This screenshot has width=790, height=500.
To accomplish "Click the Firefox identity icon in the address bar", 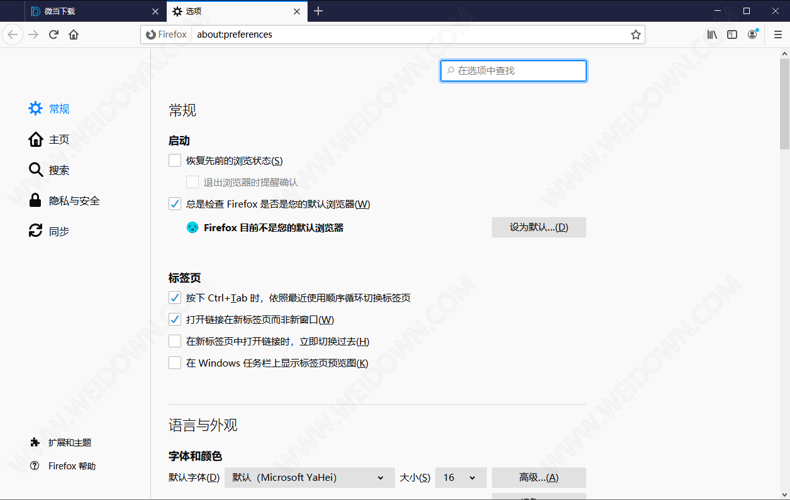I will coord(151,35).
